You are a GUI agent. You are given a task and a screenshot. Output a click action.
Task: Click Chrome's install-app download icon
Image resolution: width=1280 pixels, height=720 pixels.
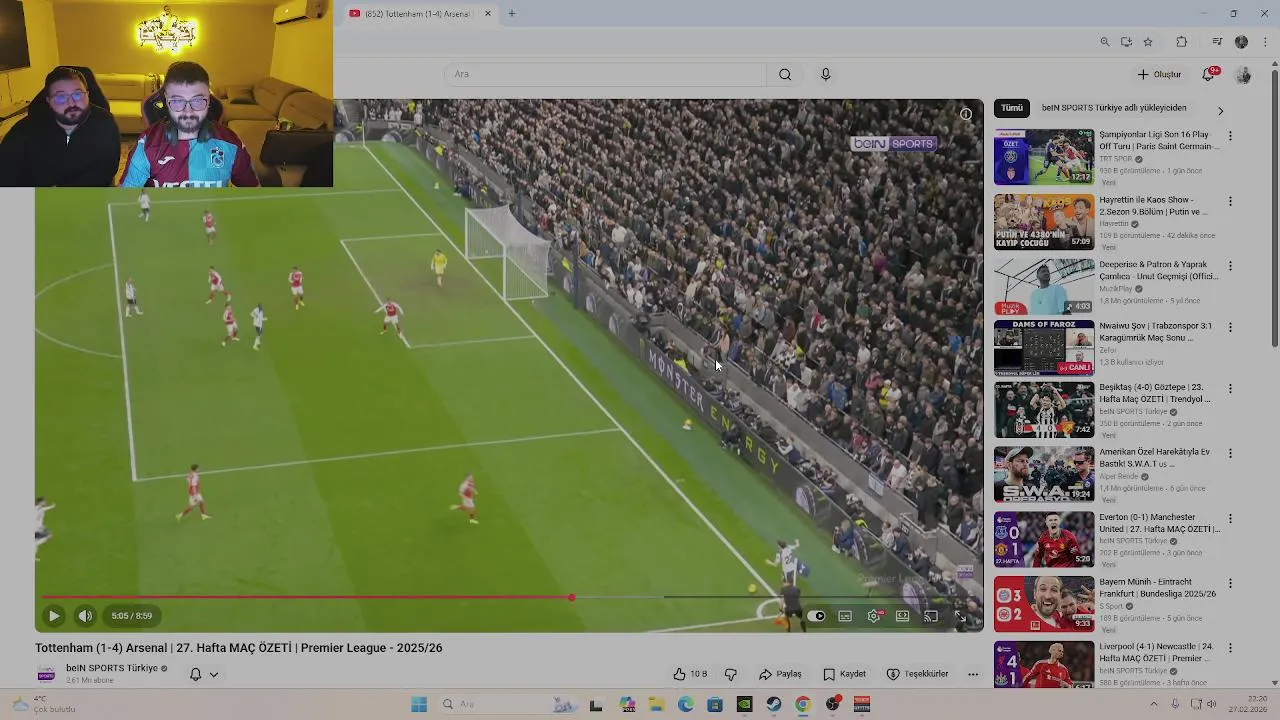[x=1126, y=42]
